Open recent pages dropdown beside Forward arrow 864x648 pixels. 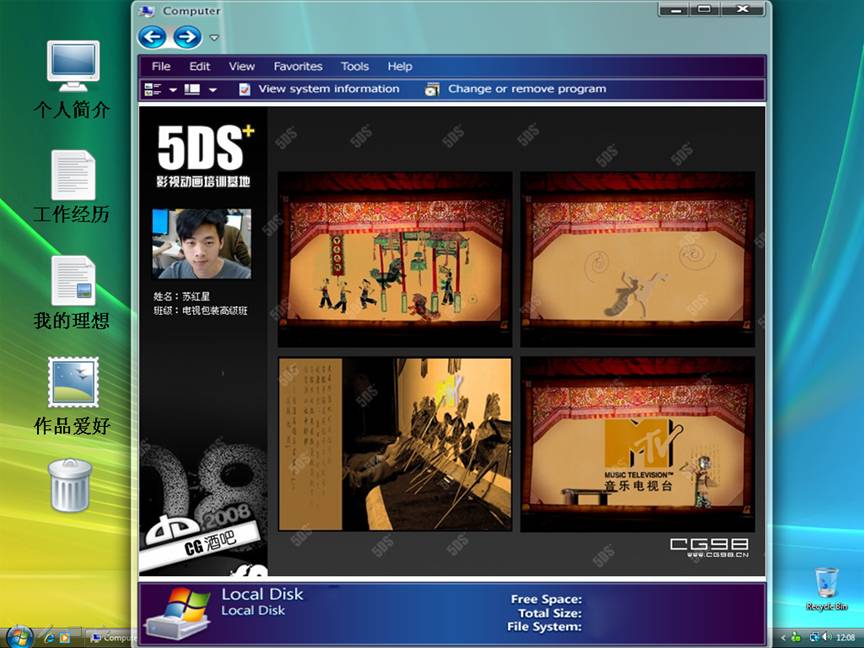tap(214, 38)
